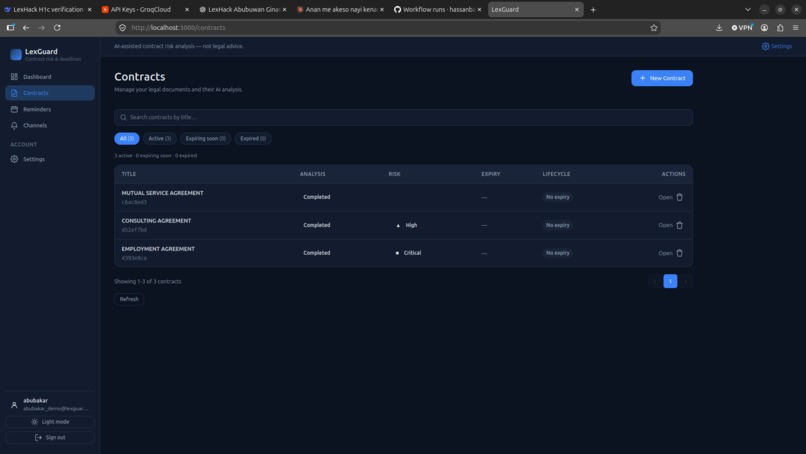Open the browser hamburger menu

pyautogui.click(x=795, y=28)
